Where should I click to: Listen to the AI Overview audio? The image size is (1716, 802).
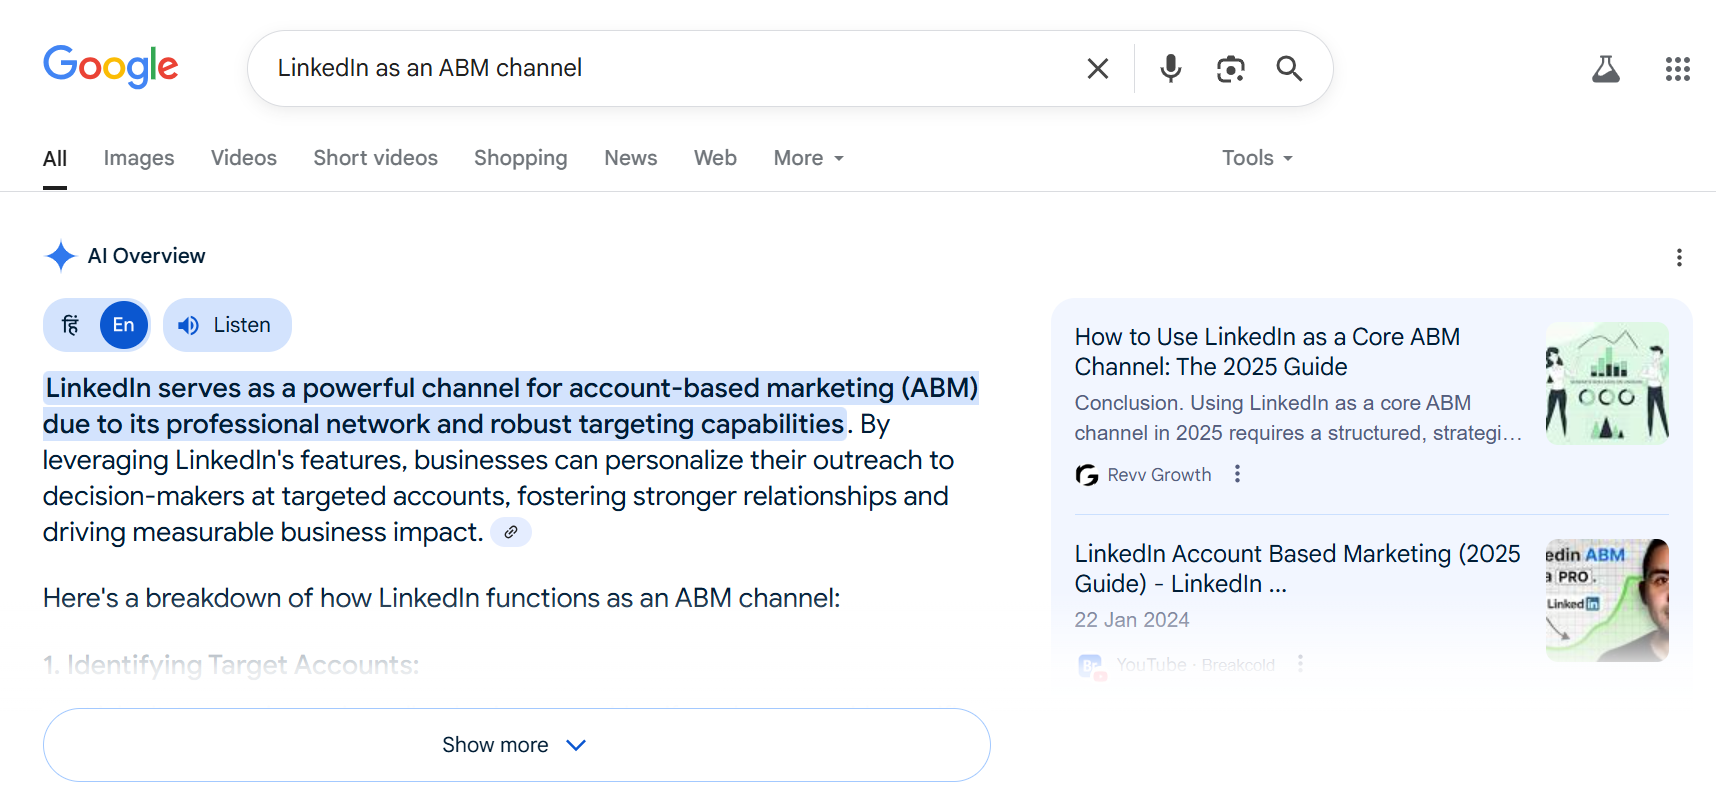pyautogui.click(x=227, y=325)
